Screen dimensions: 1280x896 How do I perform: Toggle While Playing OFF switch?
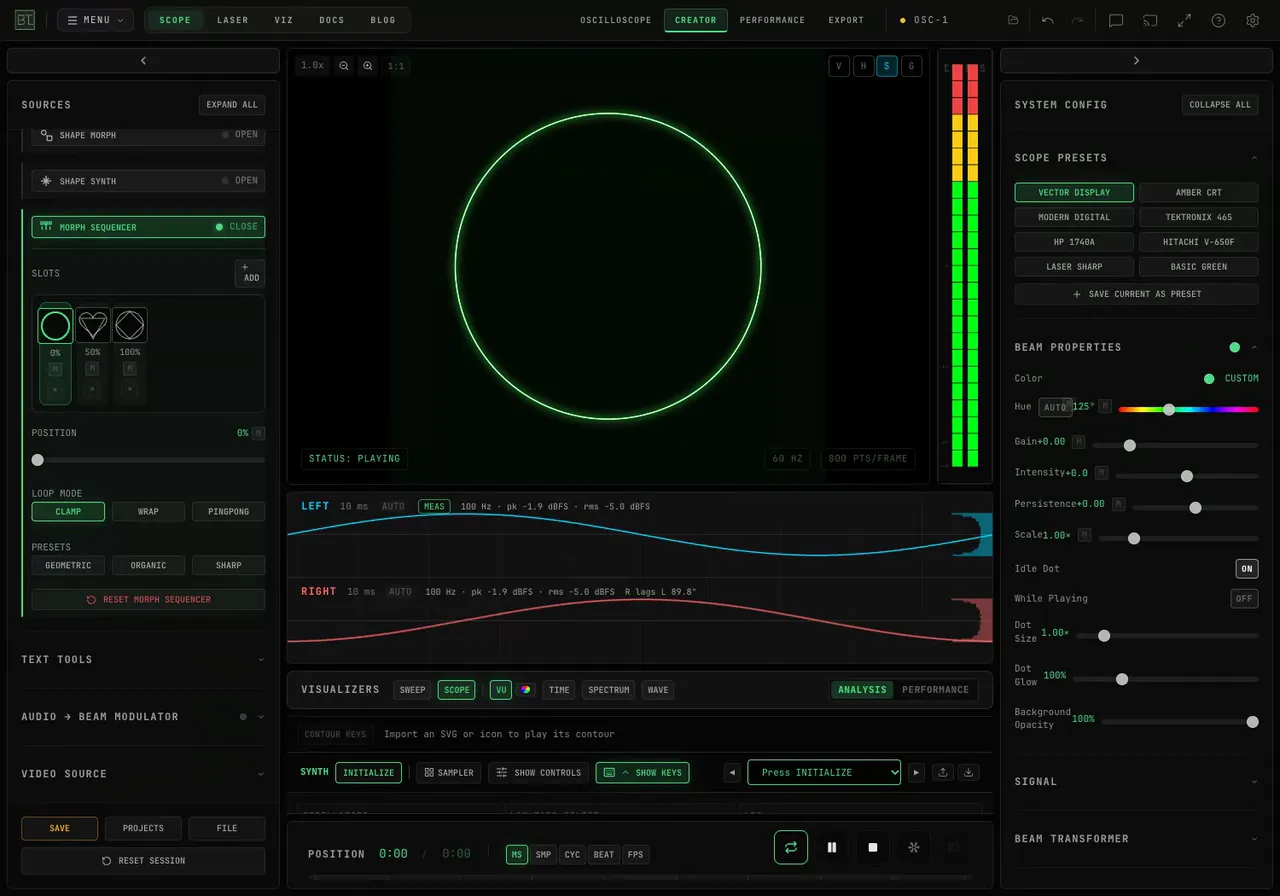[1244, 599]
